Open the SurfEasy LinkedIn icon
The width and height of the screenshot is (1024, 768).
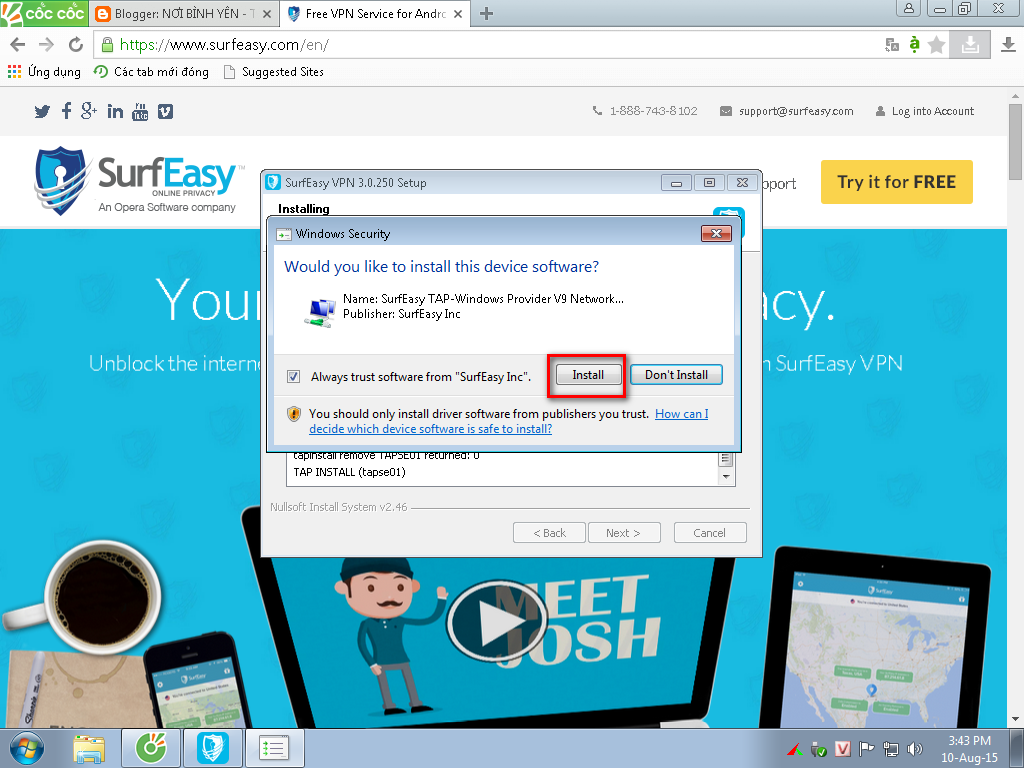(x=115, y=112)
